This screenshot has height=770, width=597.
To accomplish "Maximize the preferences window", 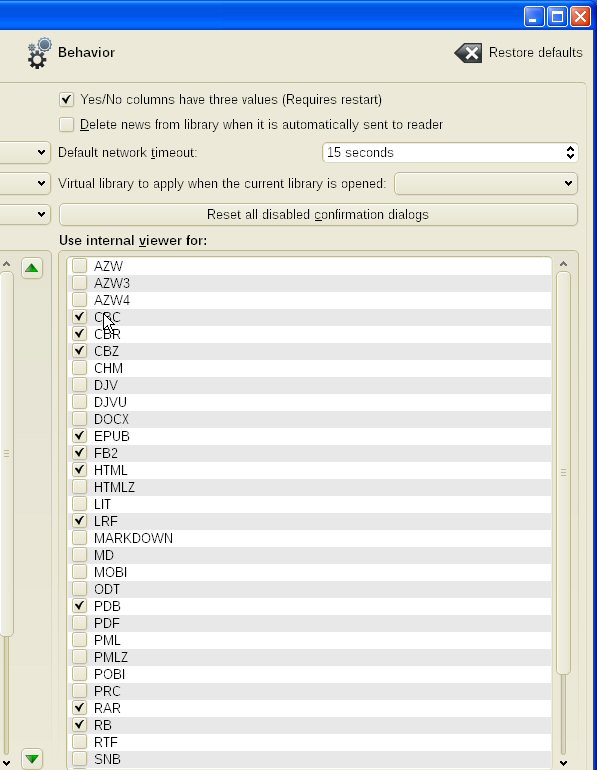I will coord(557,17).
